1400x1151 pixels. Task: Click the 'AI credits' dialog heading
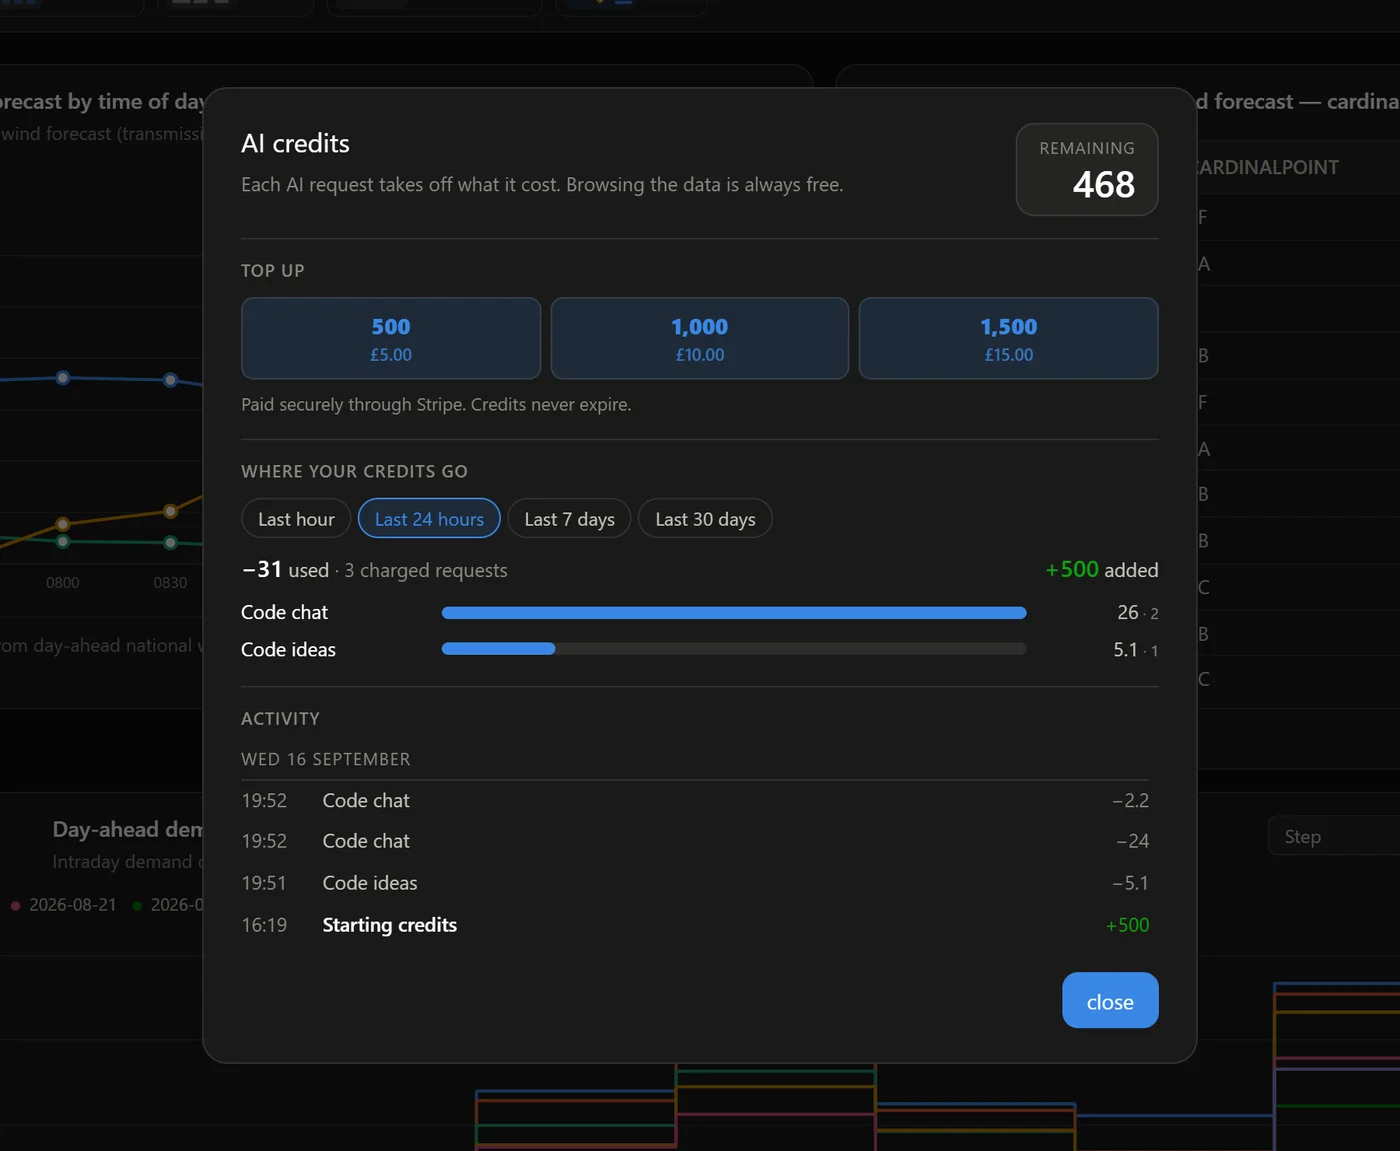coord(295,143)
